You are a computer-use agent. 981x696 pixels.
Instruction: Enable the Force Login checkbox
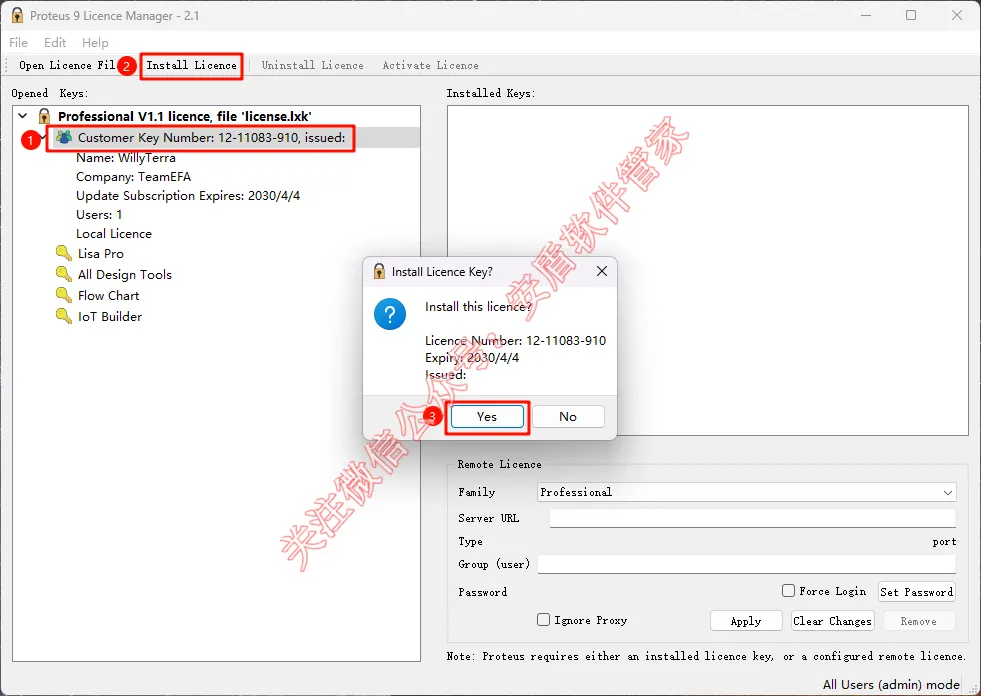pyautogui.click(x=788, y=591)
